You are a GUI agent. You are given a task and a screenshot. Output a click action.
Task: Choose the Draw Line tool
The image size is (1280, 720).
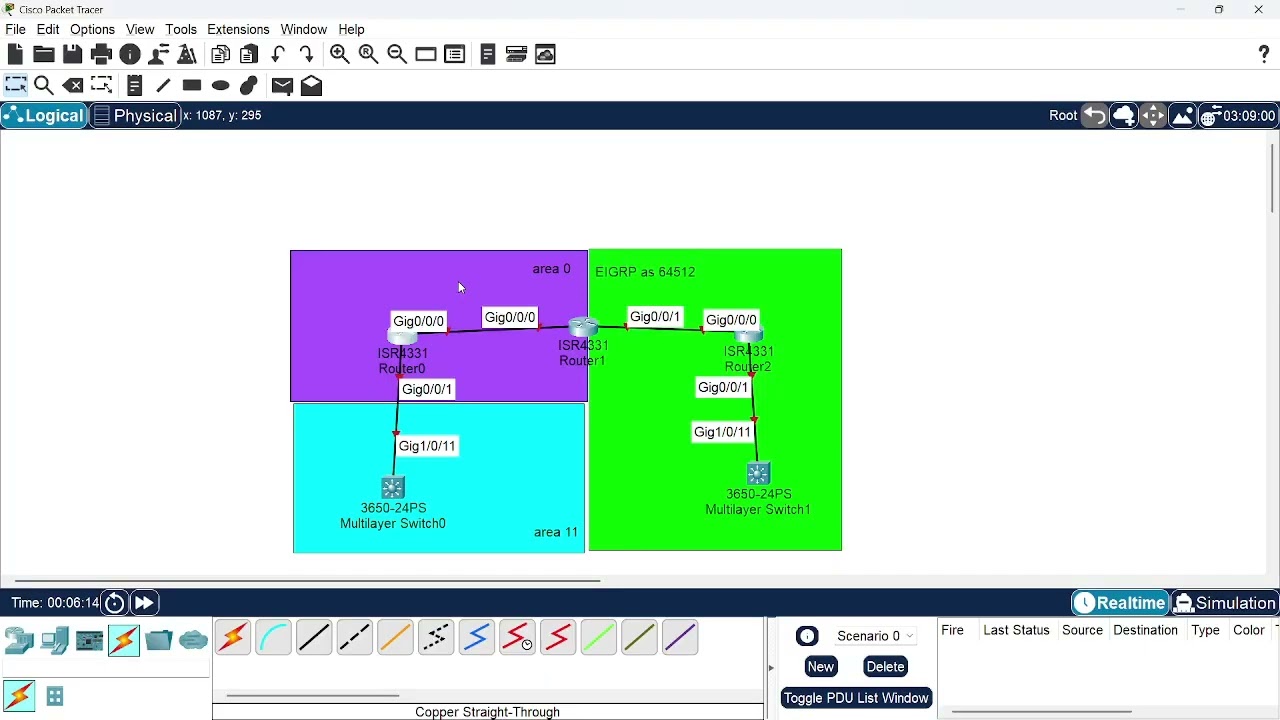pos(163,85)
